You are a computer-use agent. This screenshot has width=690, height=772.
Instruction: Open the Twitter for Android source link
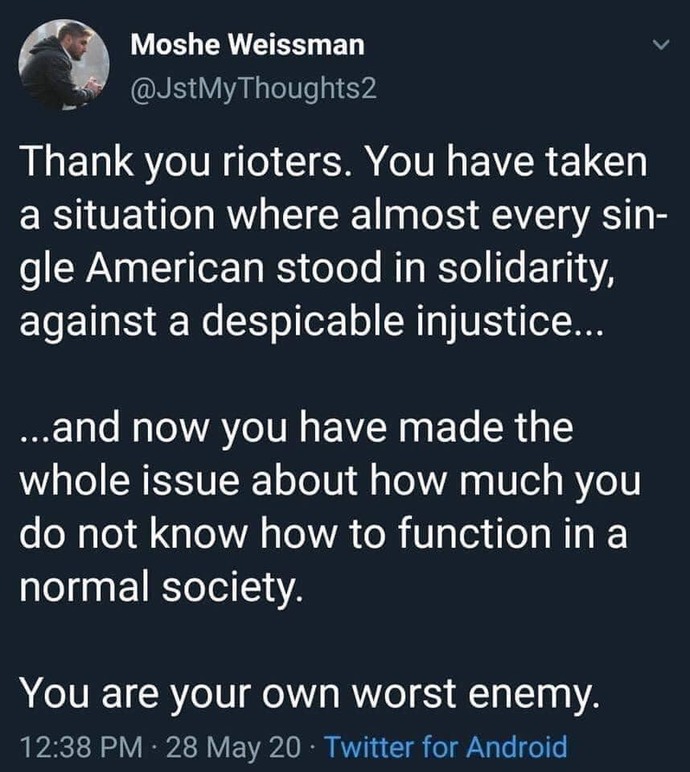pyautogui.click(x=446, y=746)
